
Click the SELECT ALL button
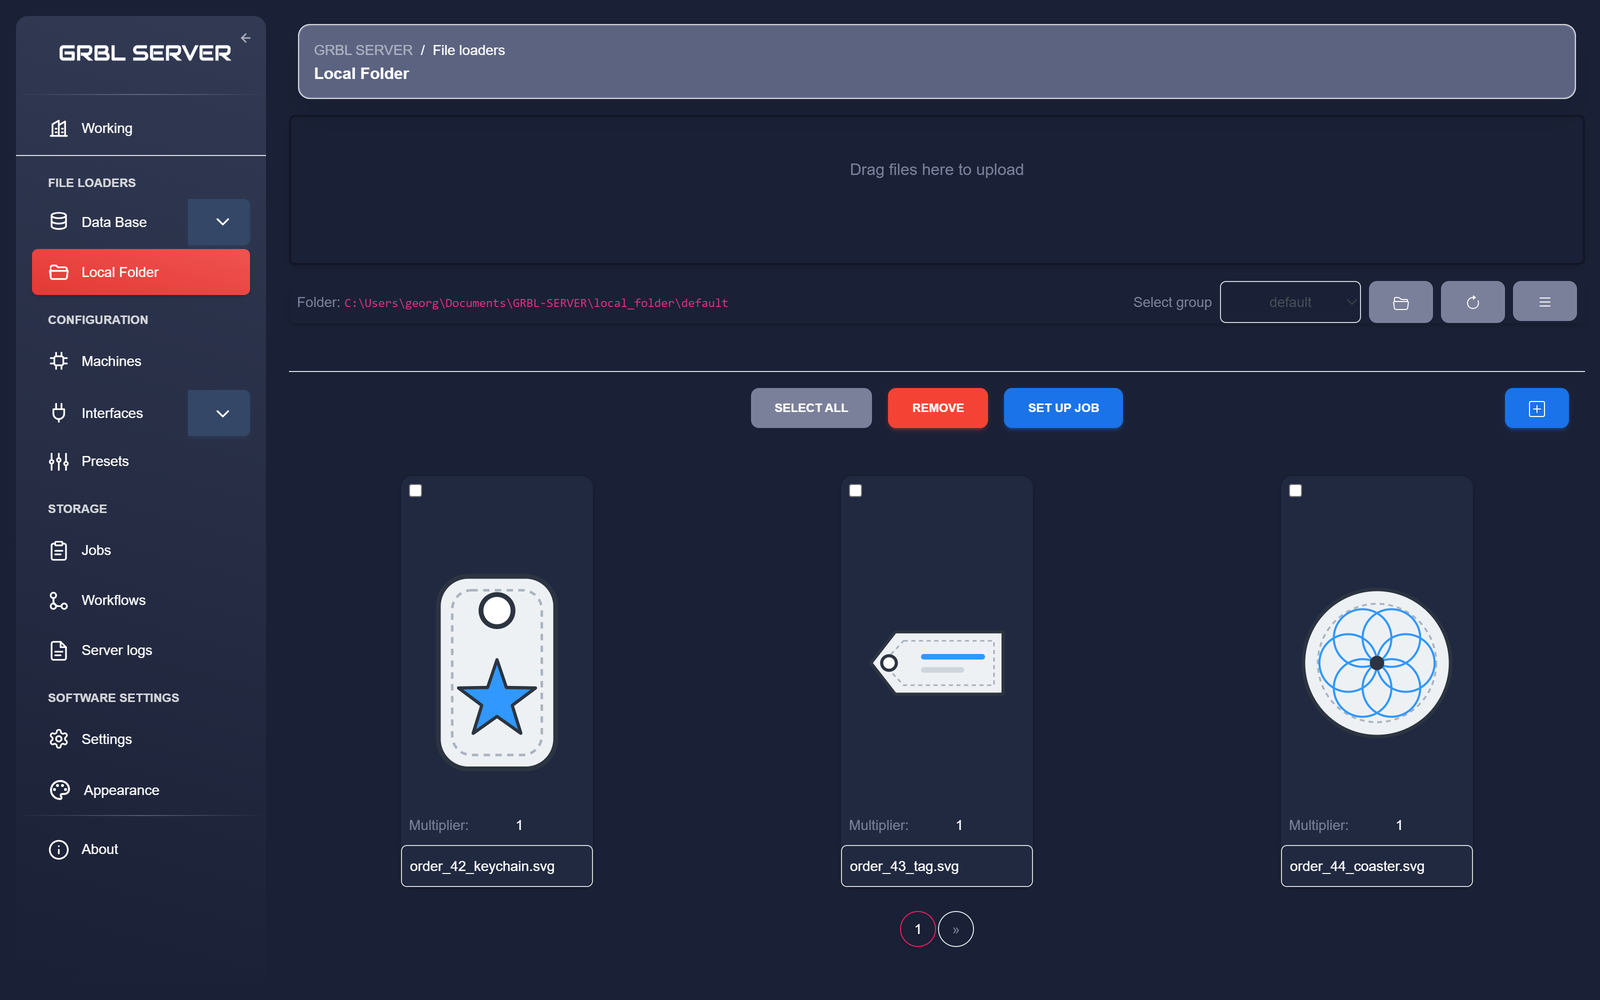pyautogui.click(x=811, y=408)
